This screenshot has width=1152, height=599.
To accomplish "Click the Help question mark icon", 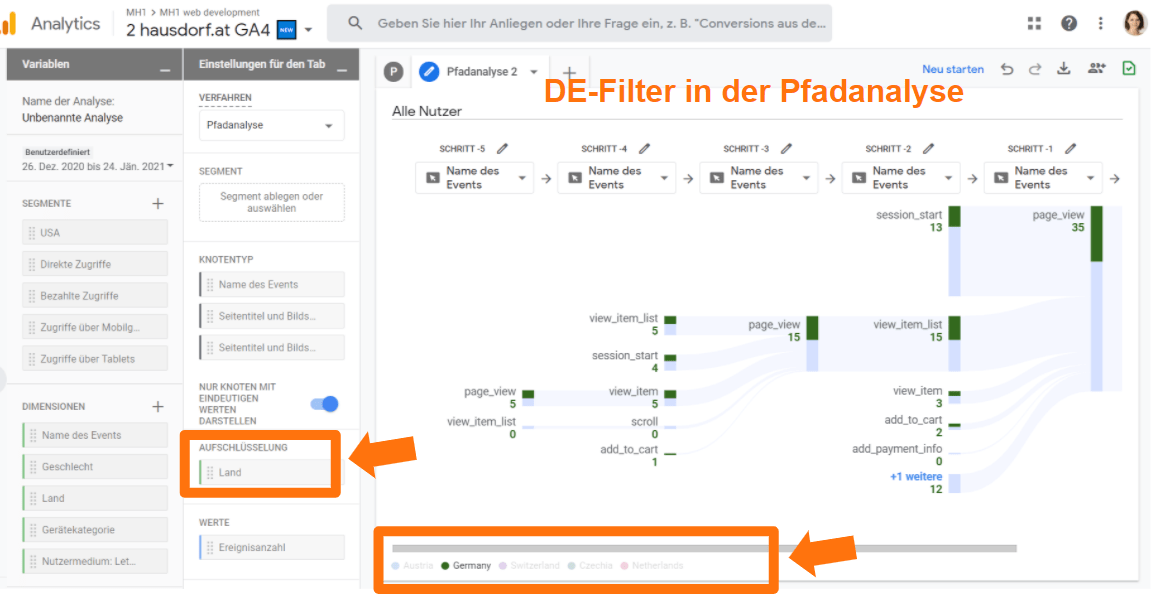I will click(1070, 22).
